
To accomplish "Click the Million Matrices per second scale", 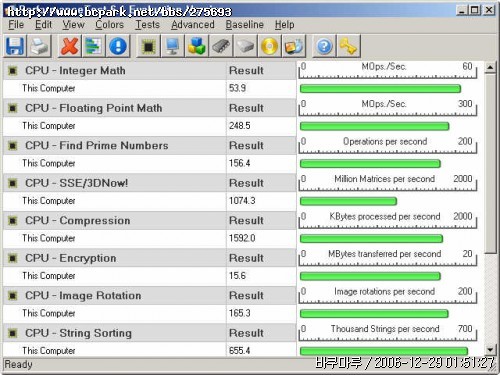I will (x=388, y=183).
